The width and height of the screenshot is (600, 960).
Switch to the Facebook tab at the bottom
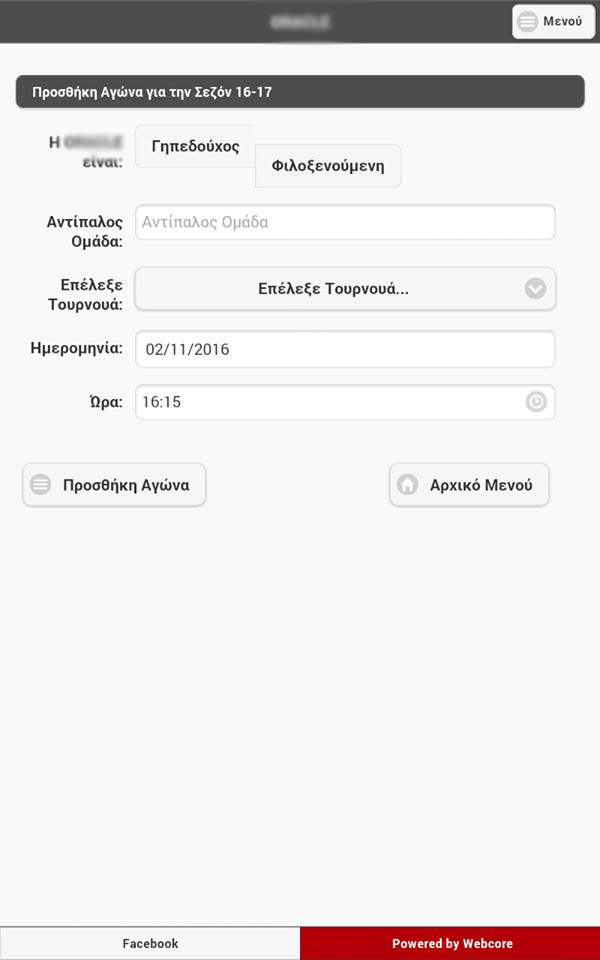[x=150, y=943]
